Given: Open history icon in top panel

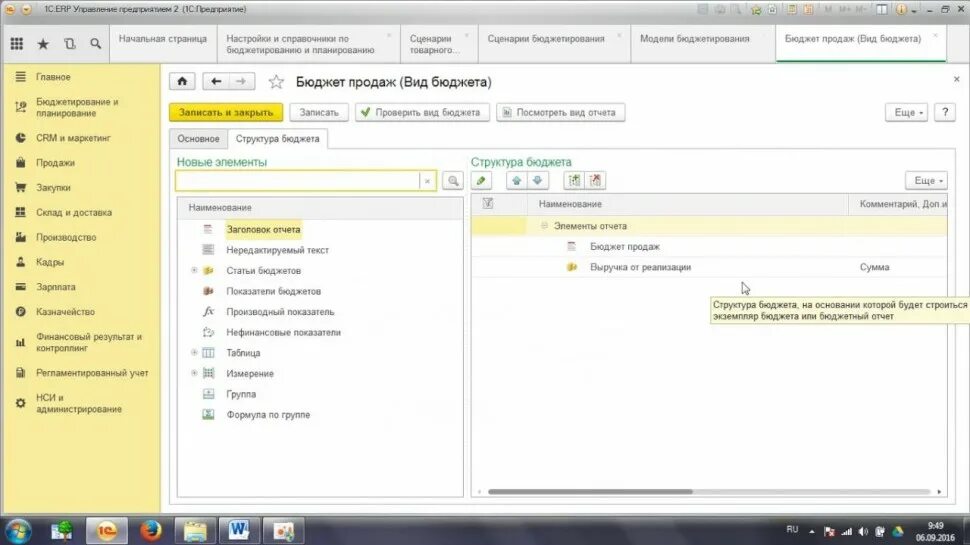Looking at the screenshot, I should (x=69, y=43).
